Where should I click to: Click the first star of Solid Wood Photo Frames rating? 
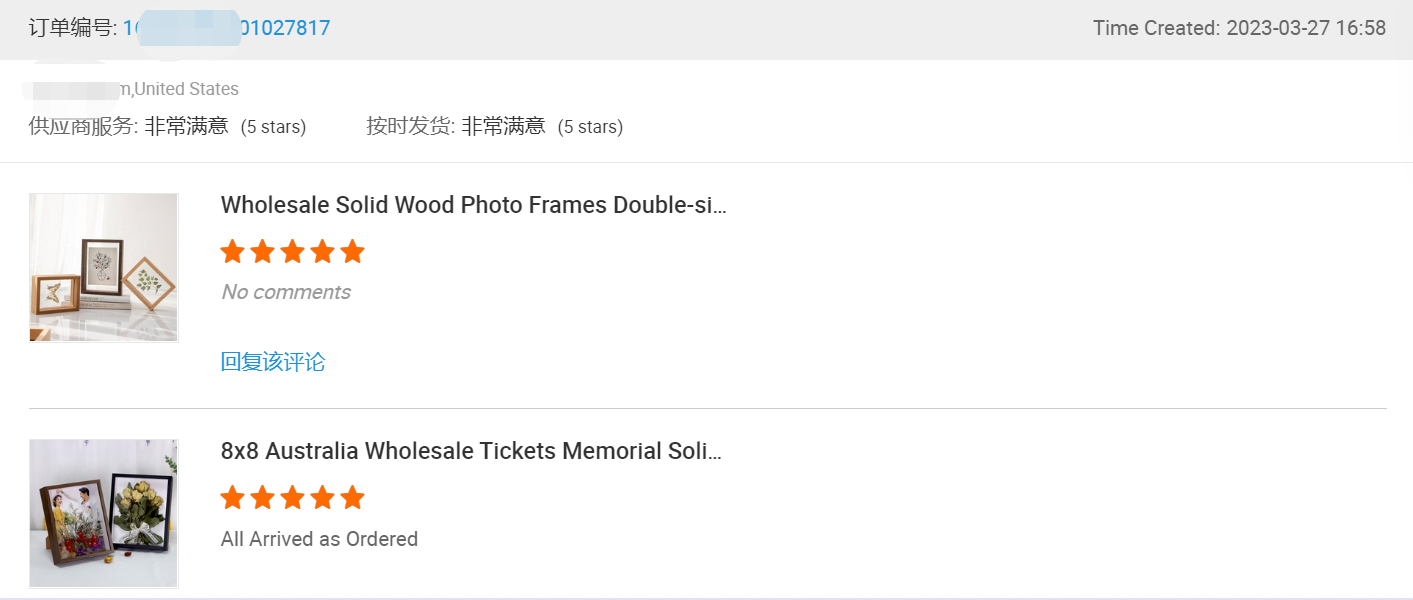(232, 251)
